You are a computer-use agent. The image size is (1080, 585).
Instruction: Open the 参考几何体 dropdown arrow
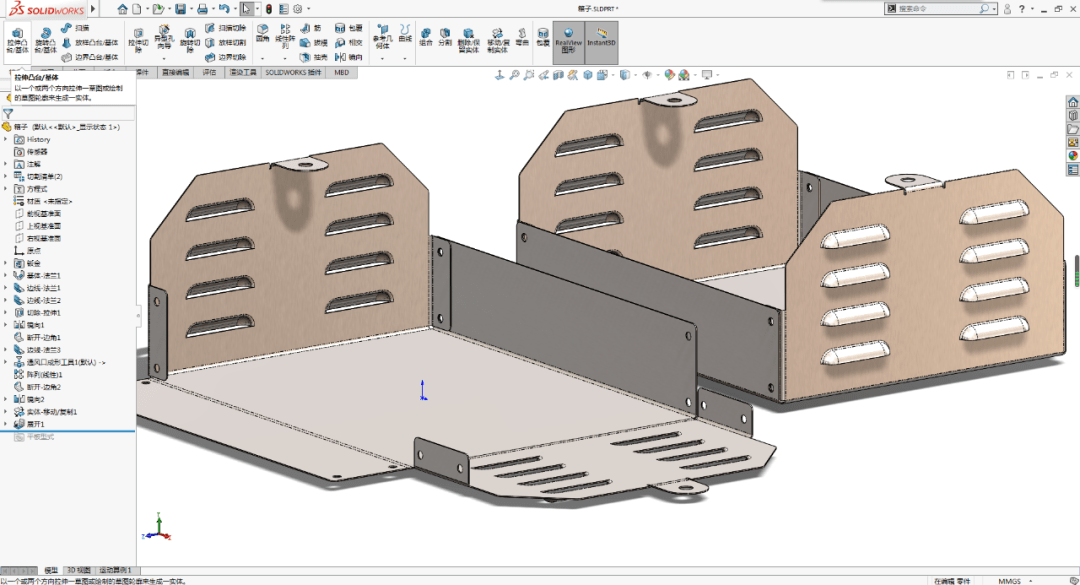point(381,57)
